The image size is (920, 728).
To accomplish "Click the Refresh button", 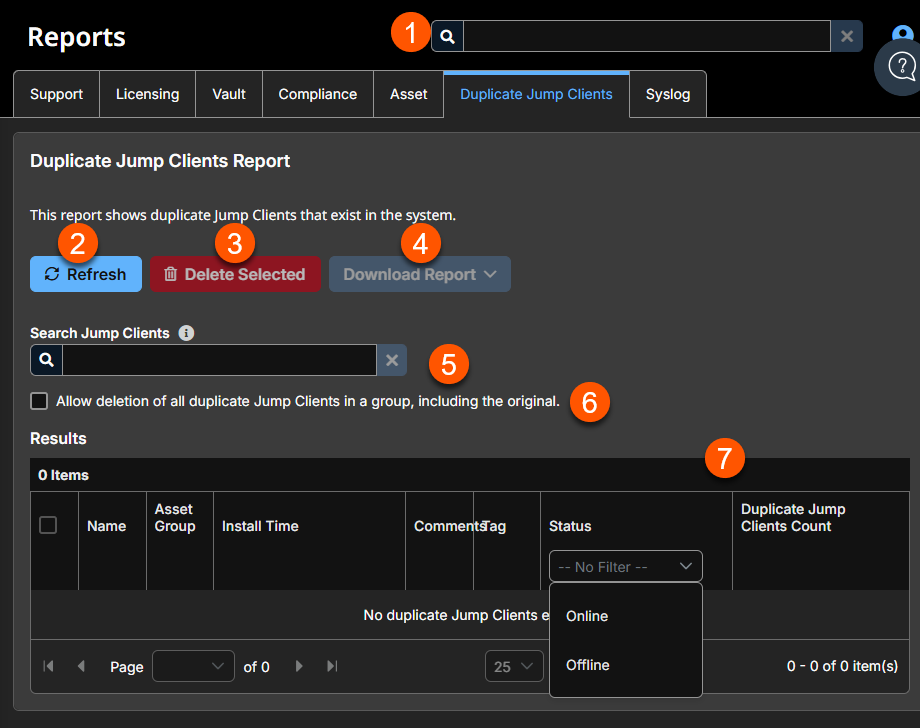I will 86,274.
